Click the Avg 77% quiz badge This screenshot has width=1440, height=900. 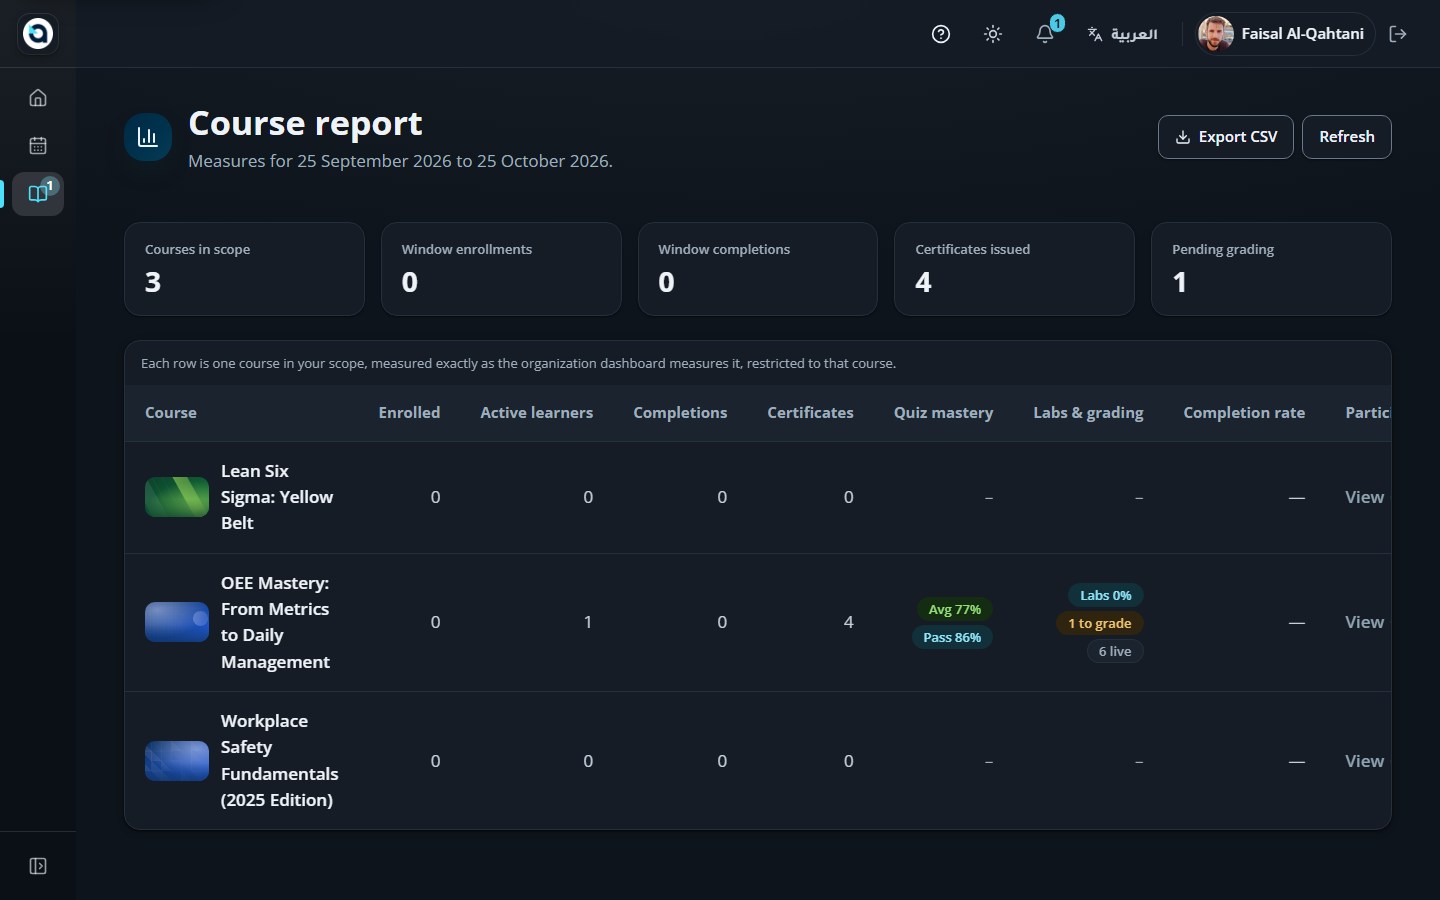pyautogui.click(x=955, y=609)
